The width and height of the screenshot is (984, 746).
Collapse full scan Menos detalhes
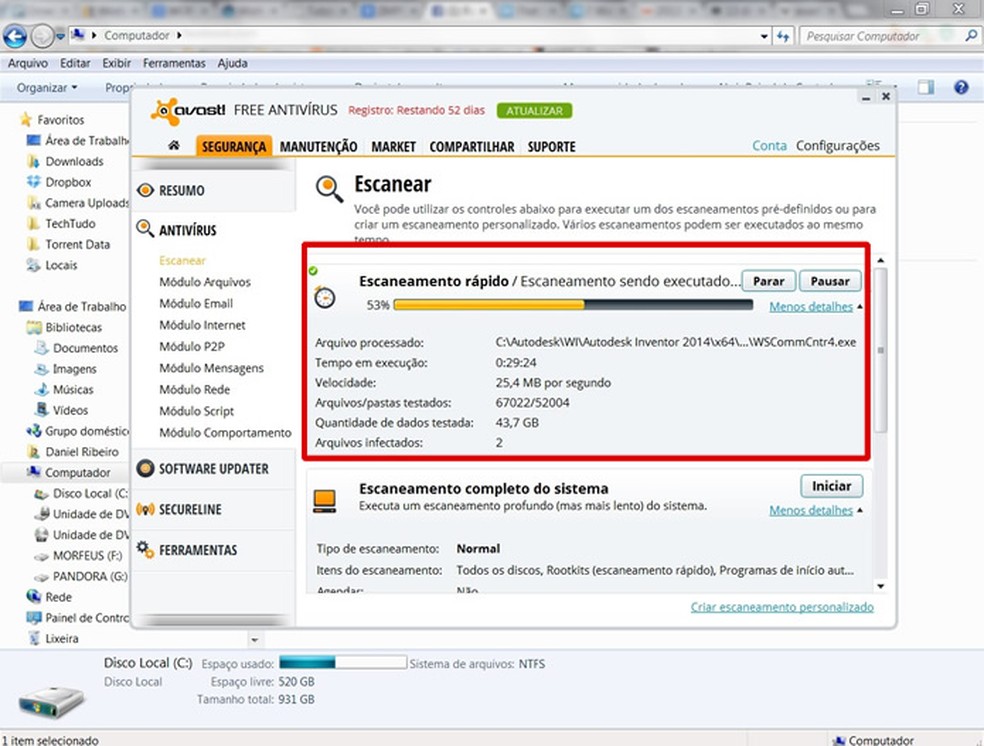point(811,510)
